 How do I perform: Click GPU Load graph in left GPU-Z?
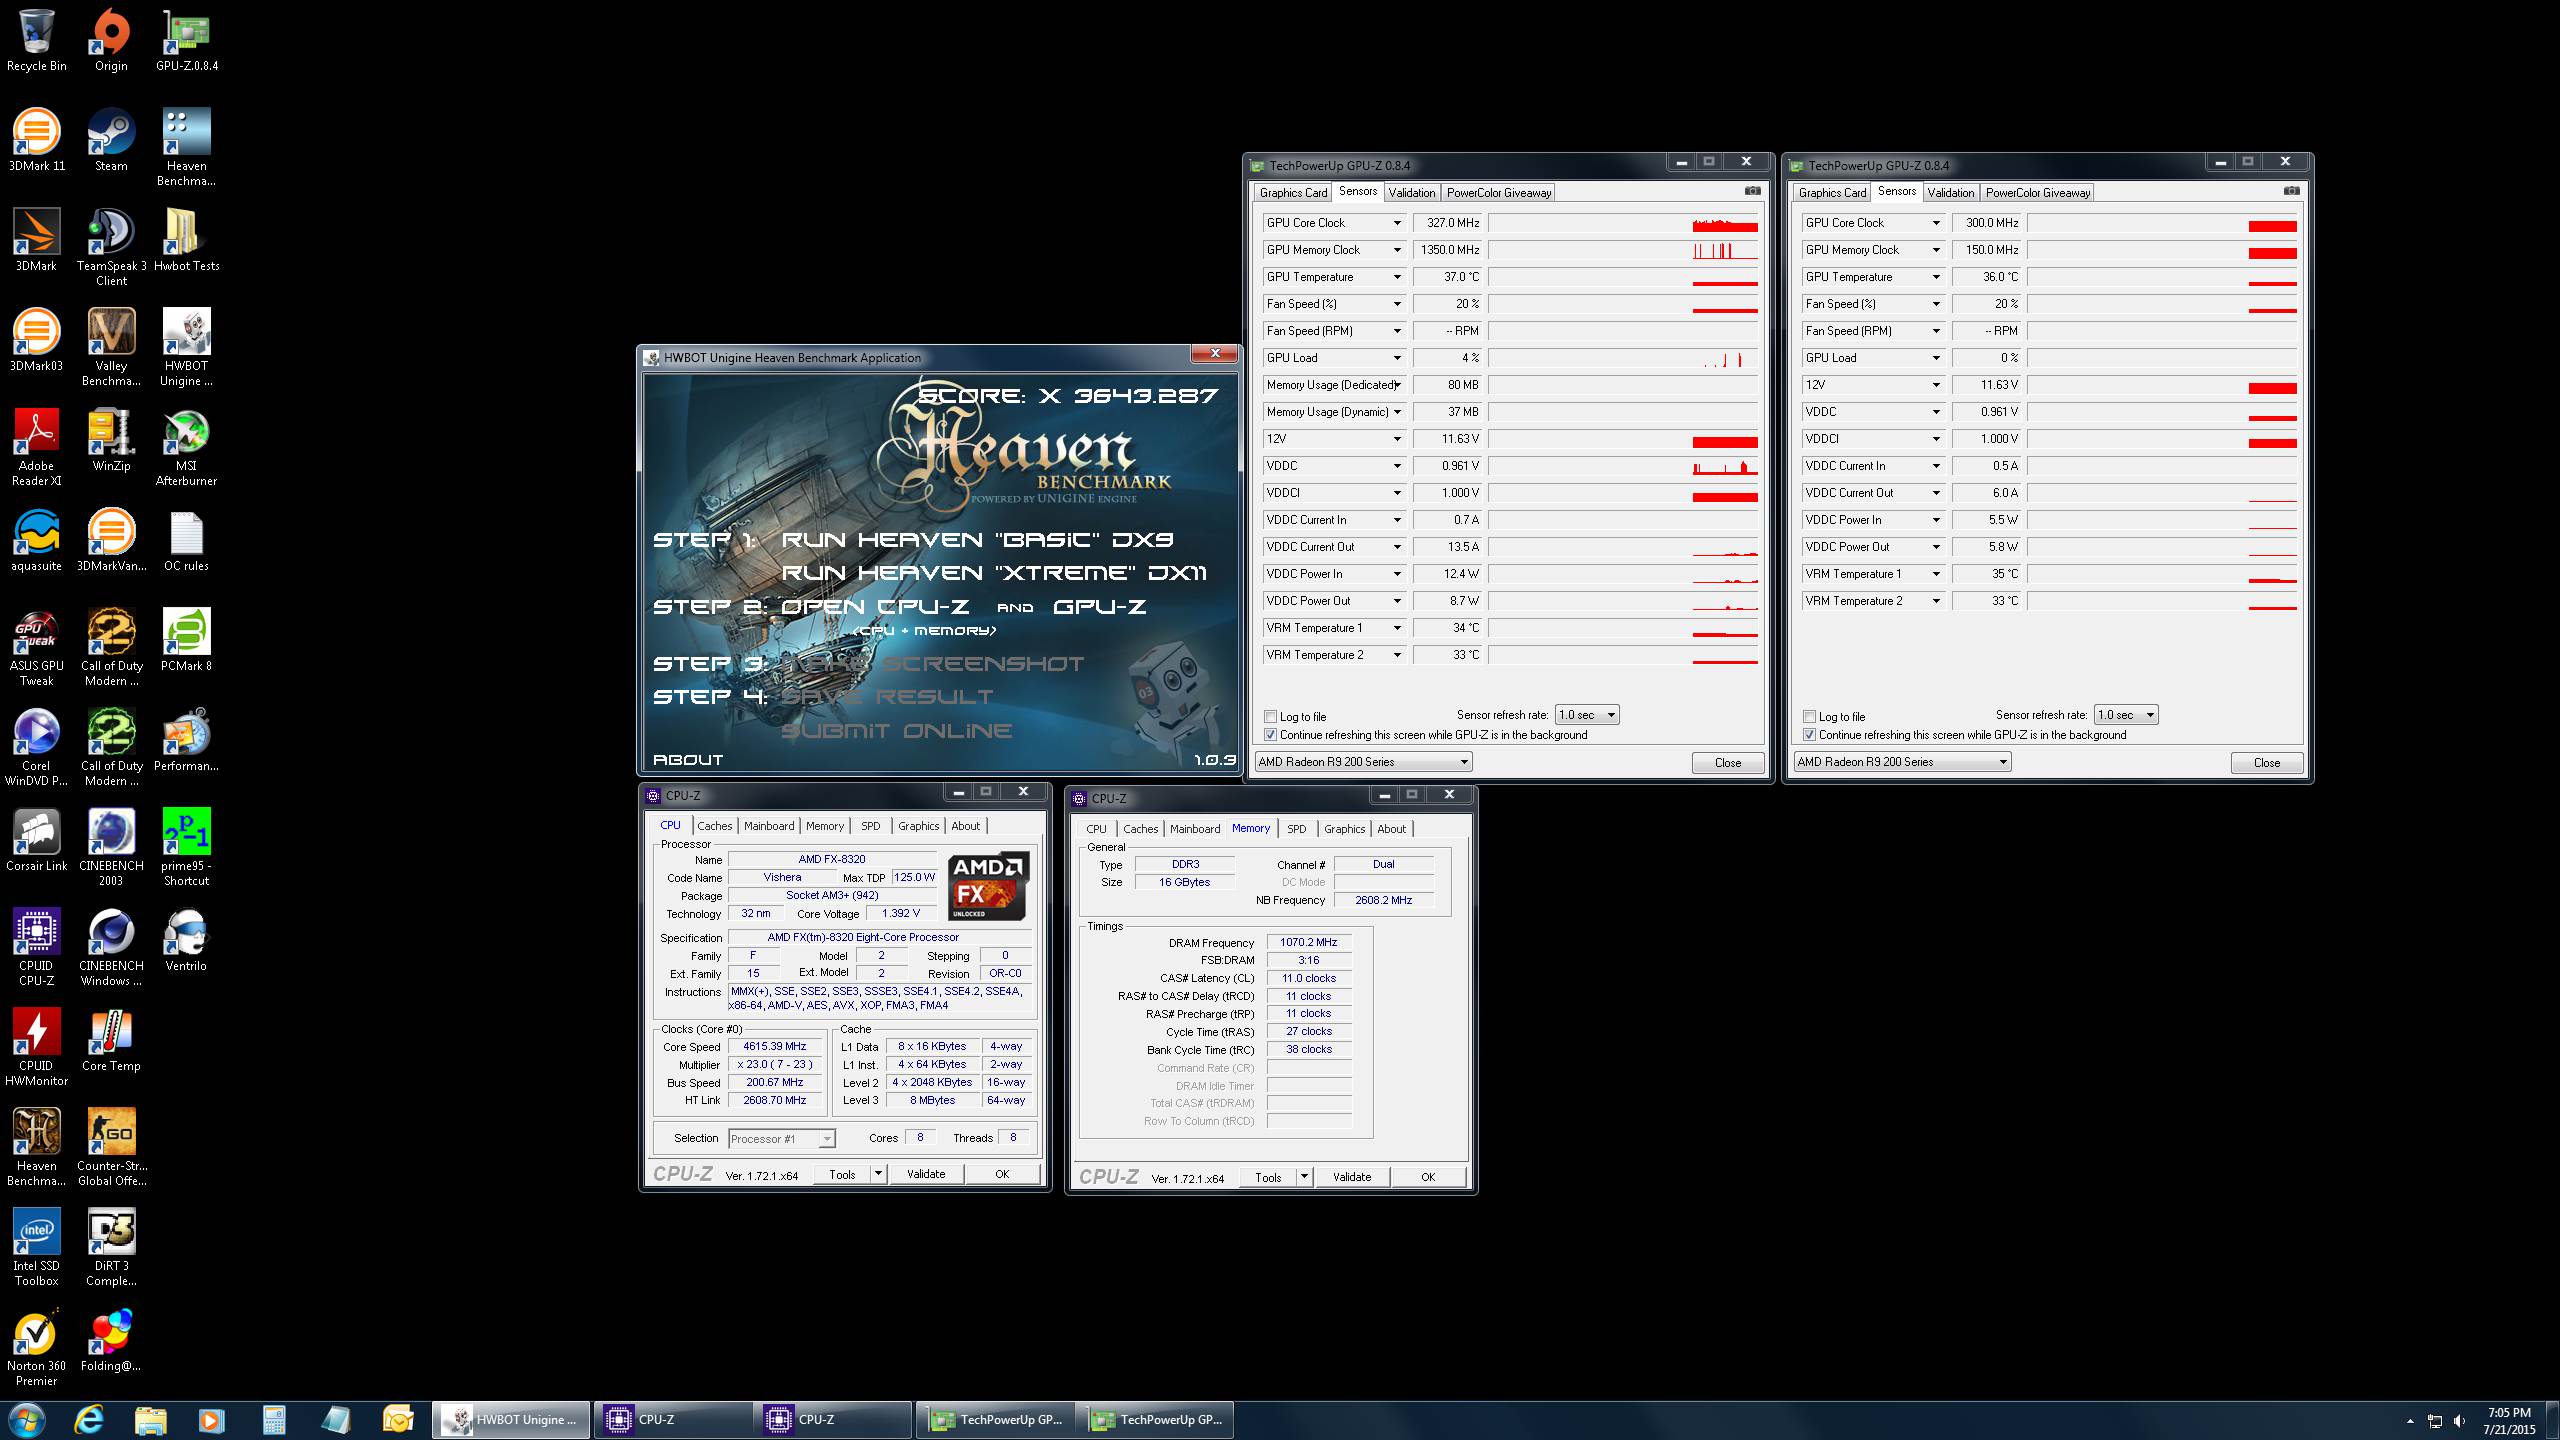[x=1623, y=358]
